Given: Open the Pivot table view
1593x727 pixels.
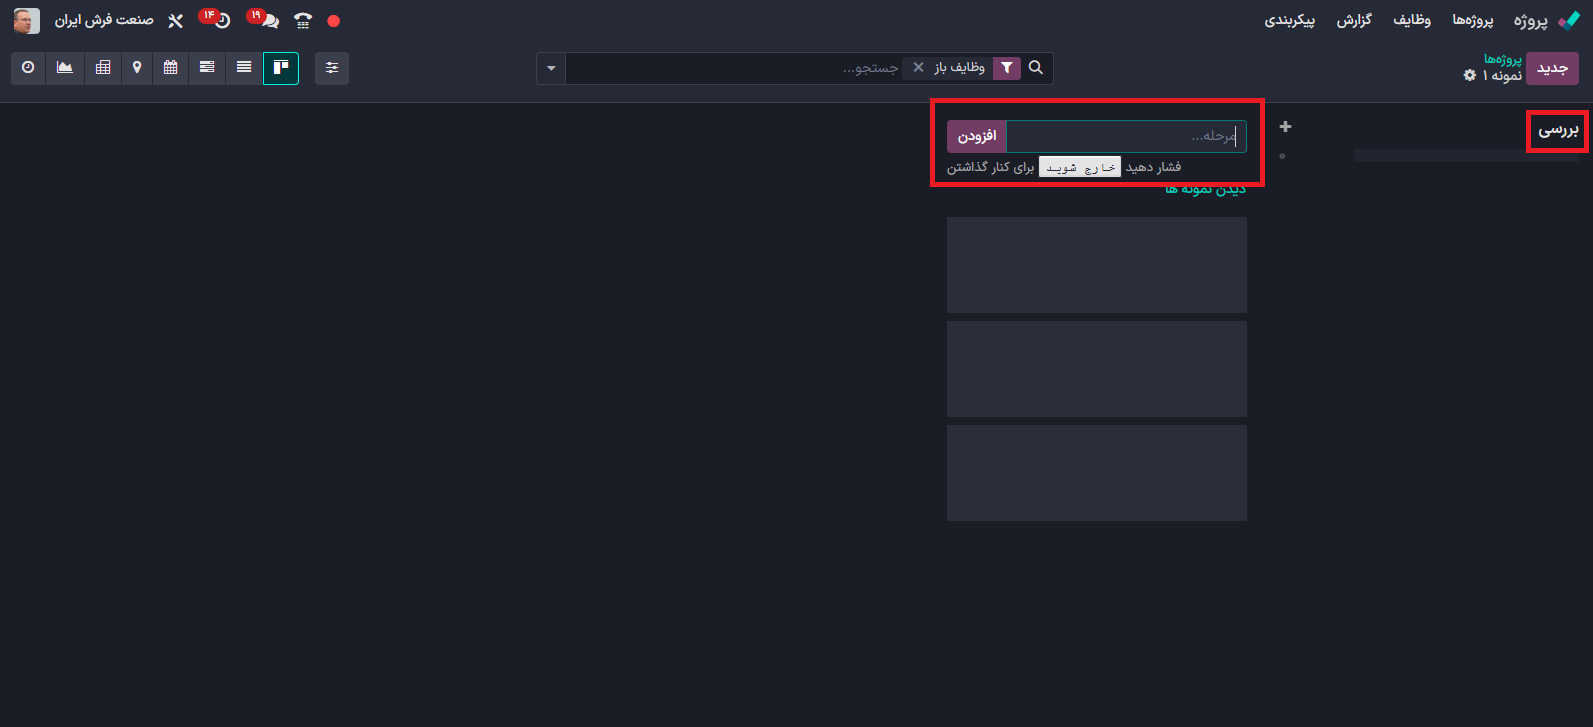Looking at the screenshot, I should pos(103,68).
